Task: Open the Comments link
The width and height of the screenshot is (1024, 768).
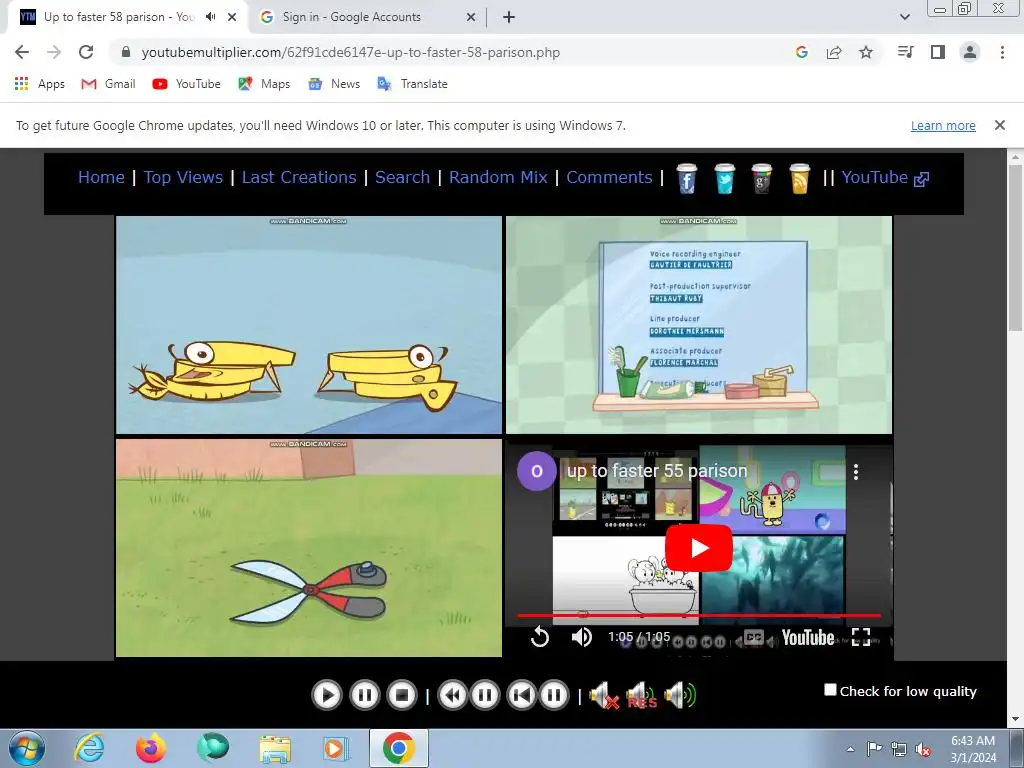Action: 609,177
